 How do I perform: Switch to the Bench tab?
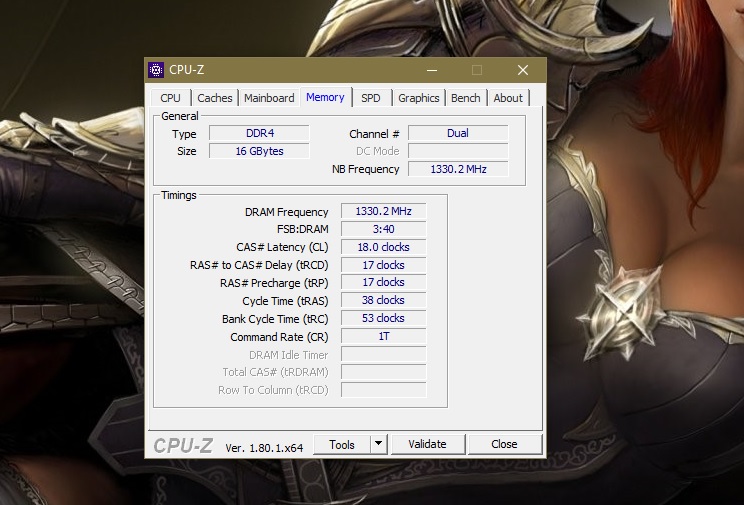465,98
